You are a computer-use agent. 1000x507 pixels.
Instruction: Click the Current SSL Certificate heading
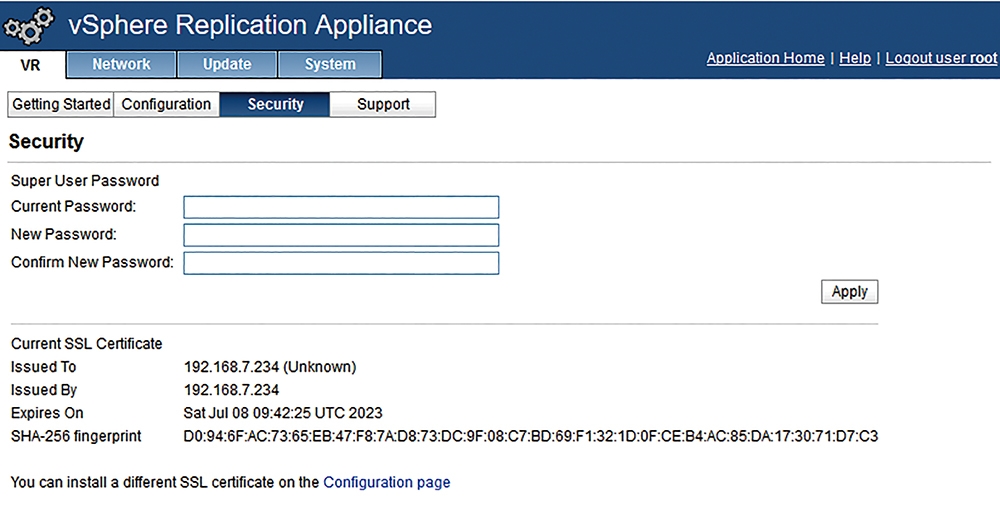pos(87,344)
